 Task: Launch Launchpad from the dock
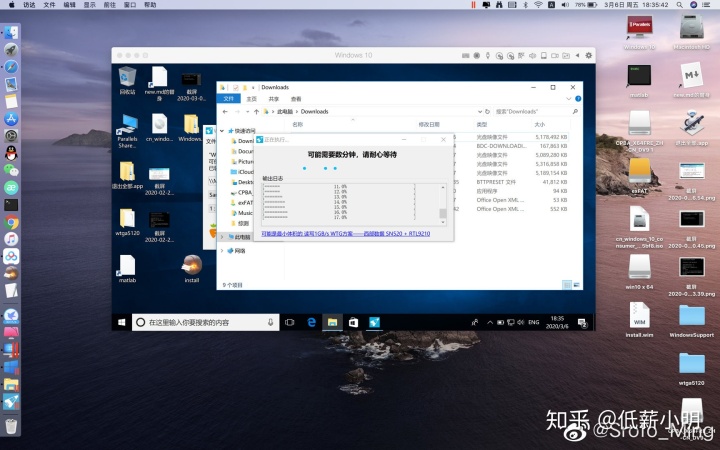coord(11,50)
